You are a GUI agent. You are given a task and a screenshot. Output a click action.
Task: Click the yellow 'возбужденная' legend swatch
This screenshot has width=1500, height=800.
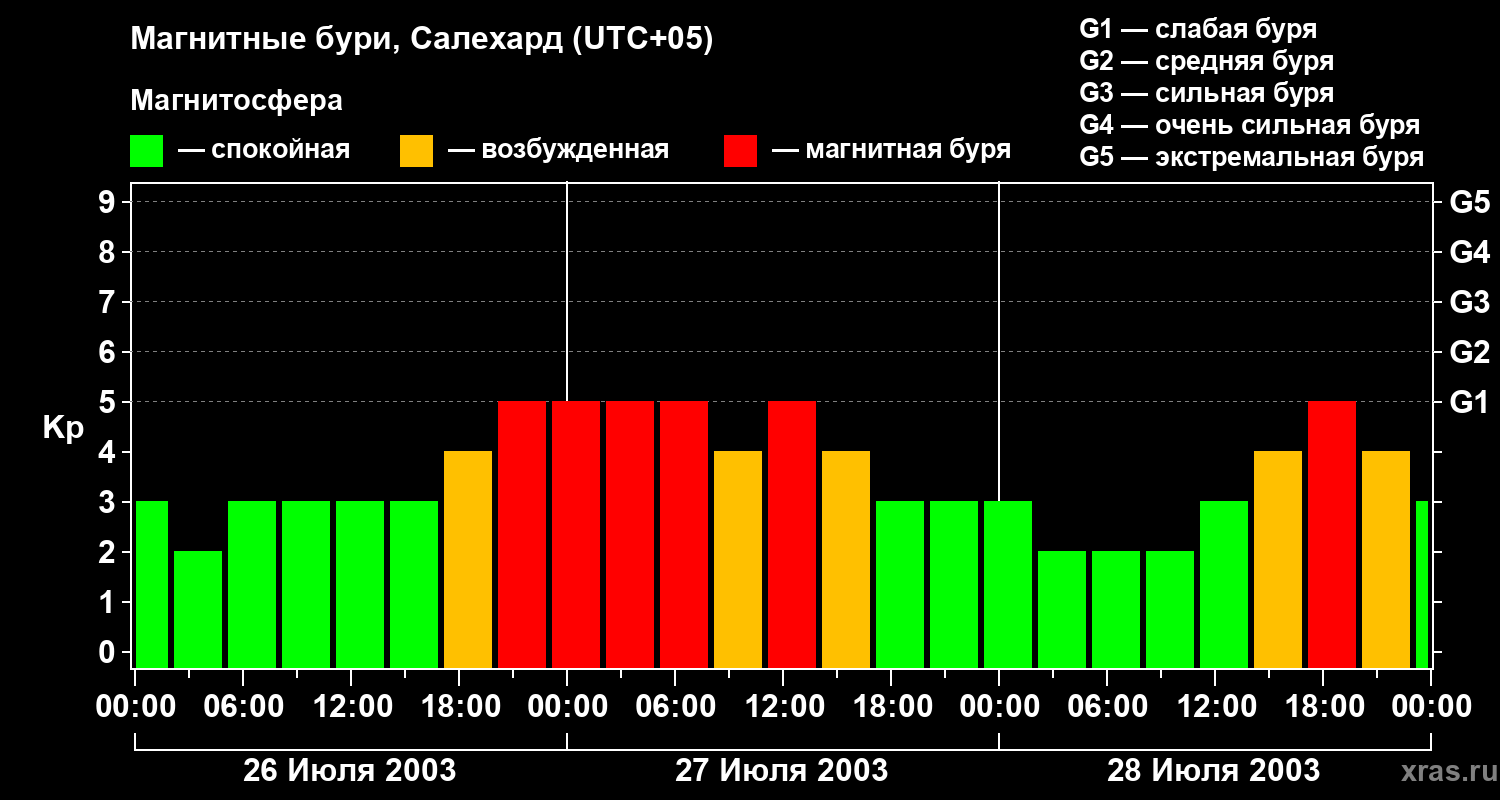click(x=417, y=151)
